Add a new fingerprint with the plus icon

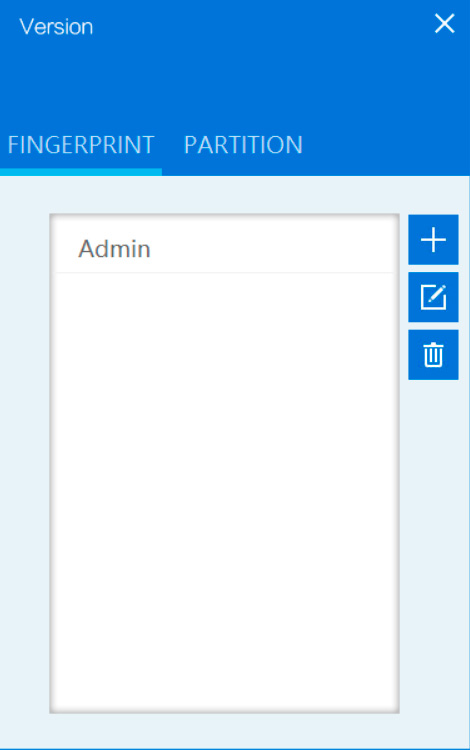tap(433, 240)
